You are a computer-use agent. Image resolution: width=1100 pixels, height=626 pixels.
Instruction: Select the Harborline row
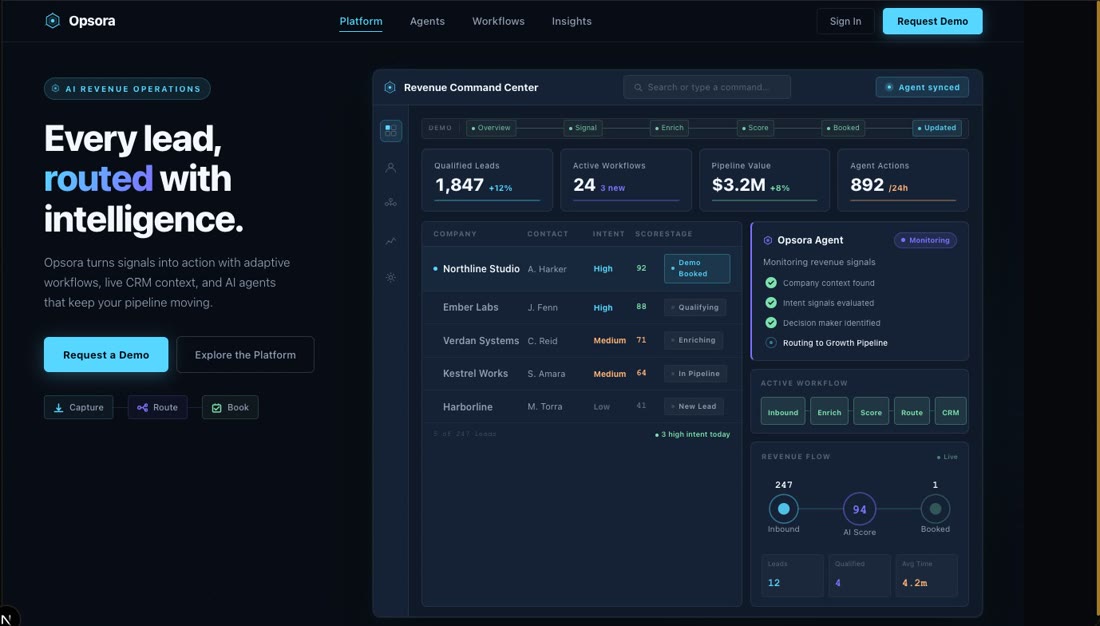(x=582, y=406)
